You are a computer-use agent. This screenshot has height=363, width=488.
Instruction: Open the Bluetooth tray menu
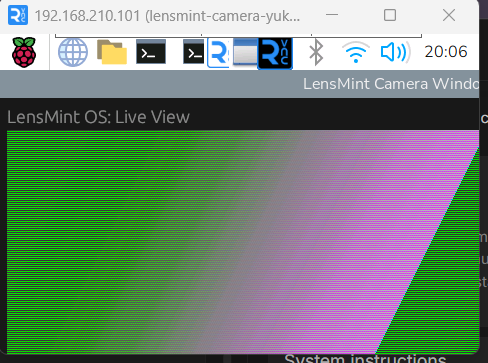316,52
